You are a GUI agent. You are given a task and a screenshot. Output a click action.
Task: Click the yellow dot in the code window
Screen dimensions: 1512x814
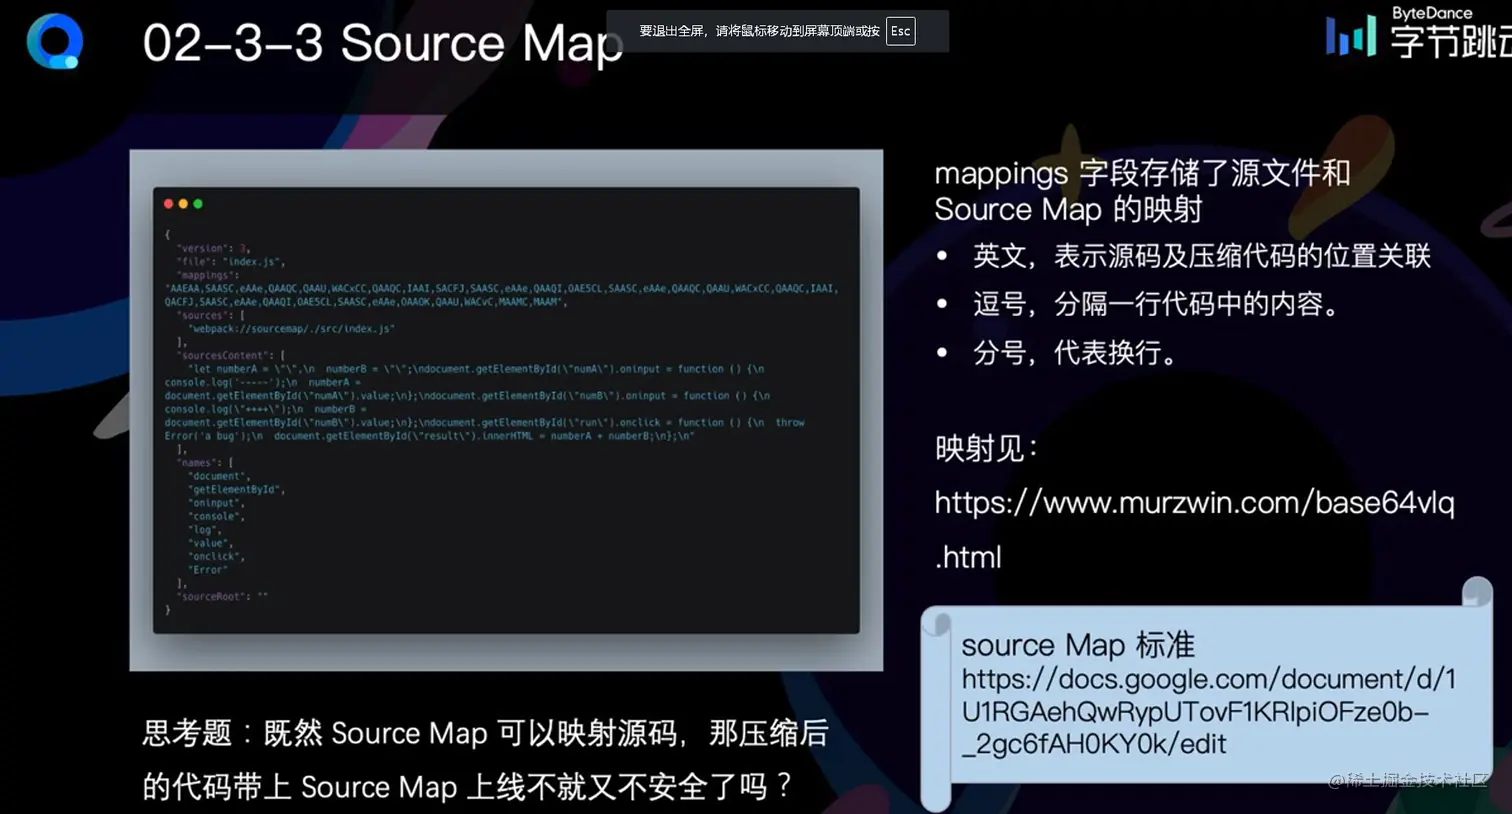point(183,204)
